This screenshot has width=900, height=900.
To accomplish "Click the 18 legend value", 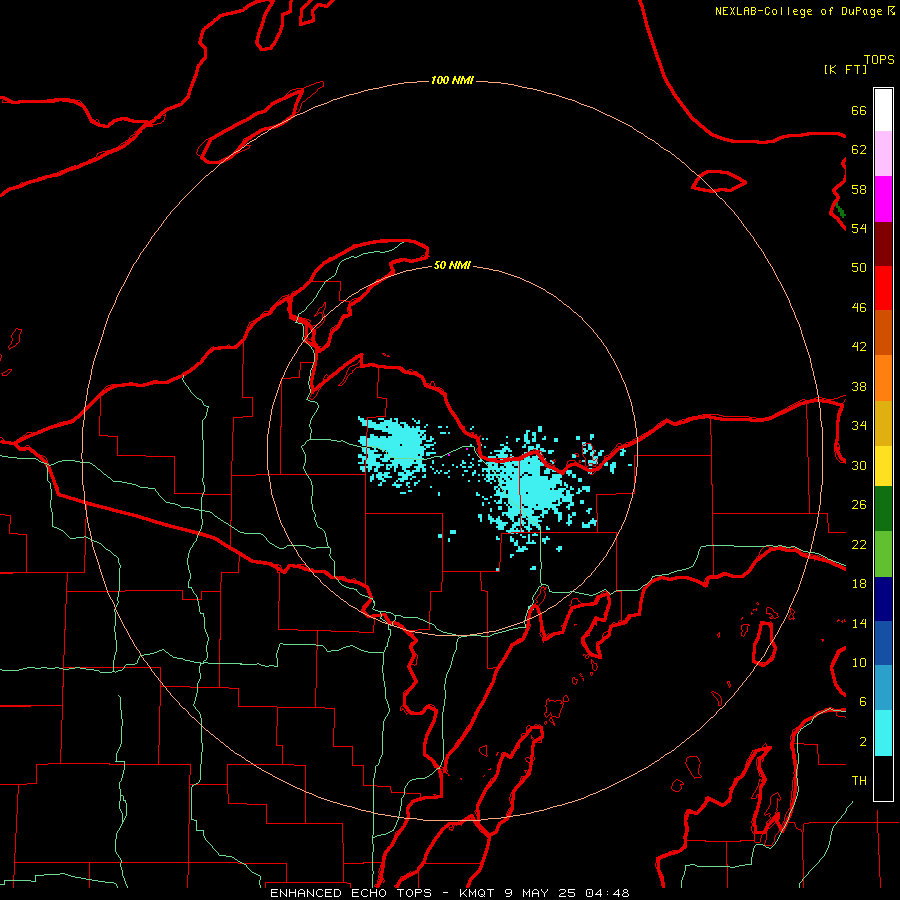I will coord(859,584).
